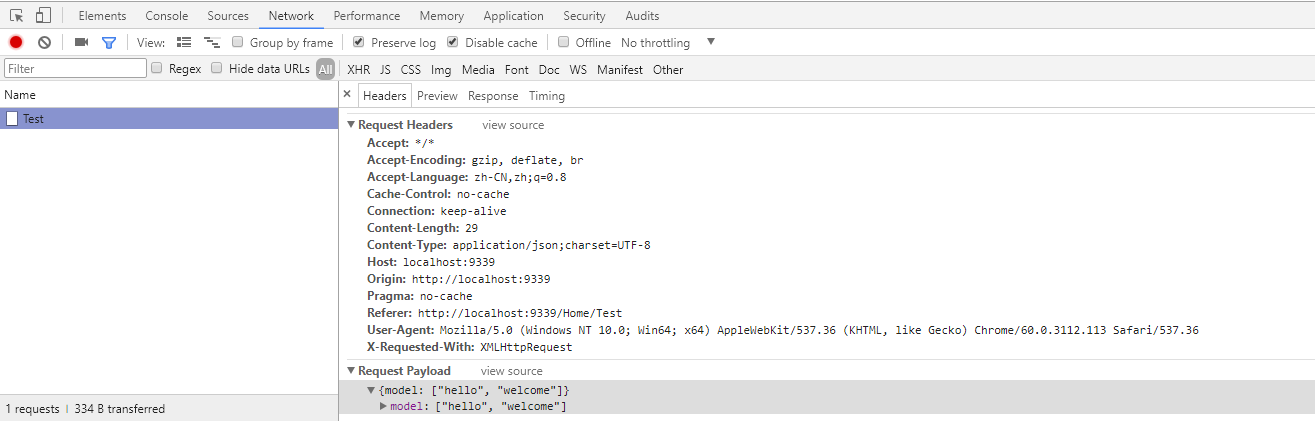This screenshot has width=1315, height=421.
Task: Enable the Group by frame checkbox
Action: point(238,42)
